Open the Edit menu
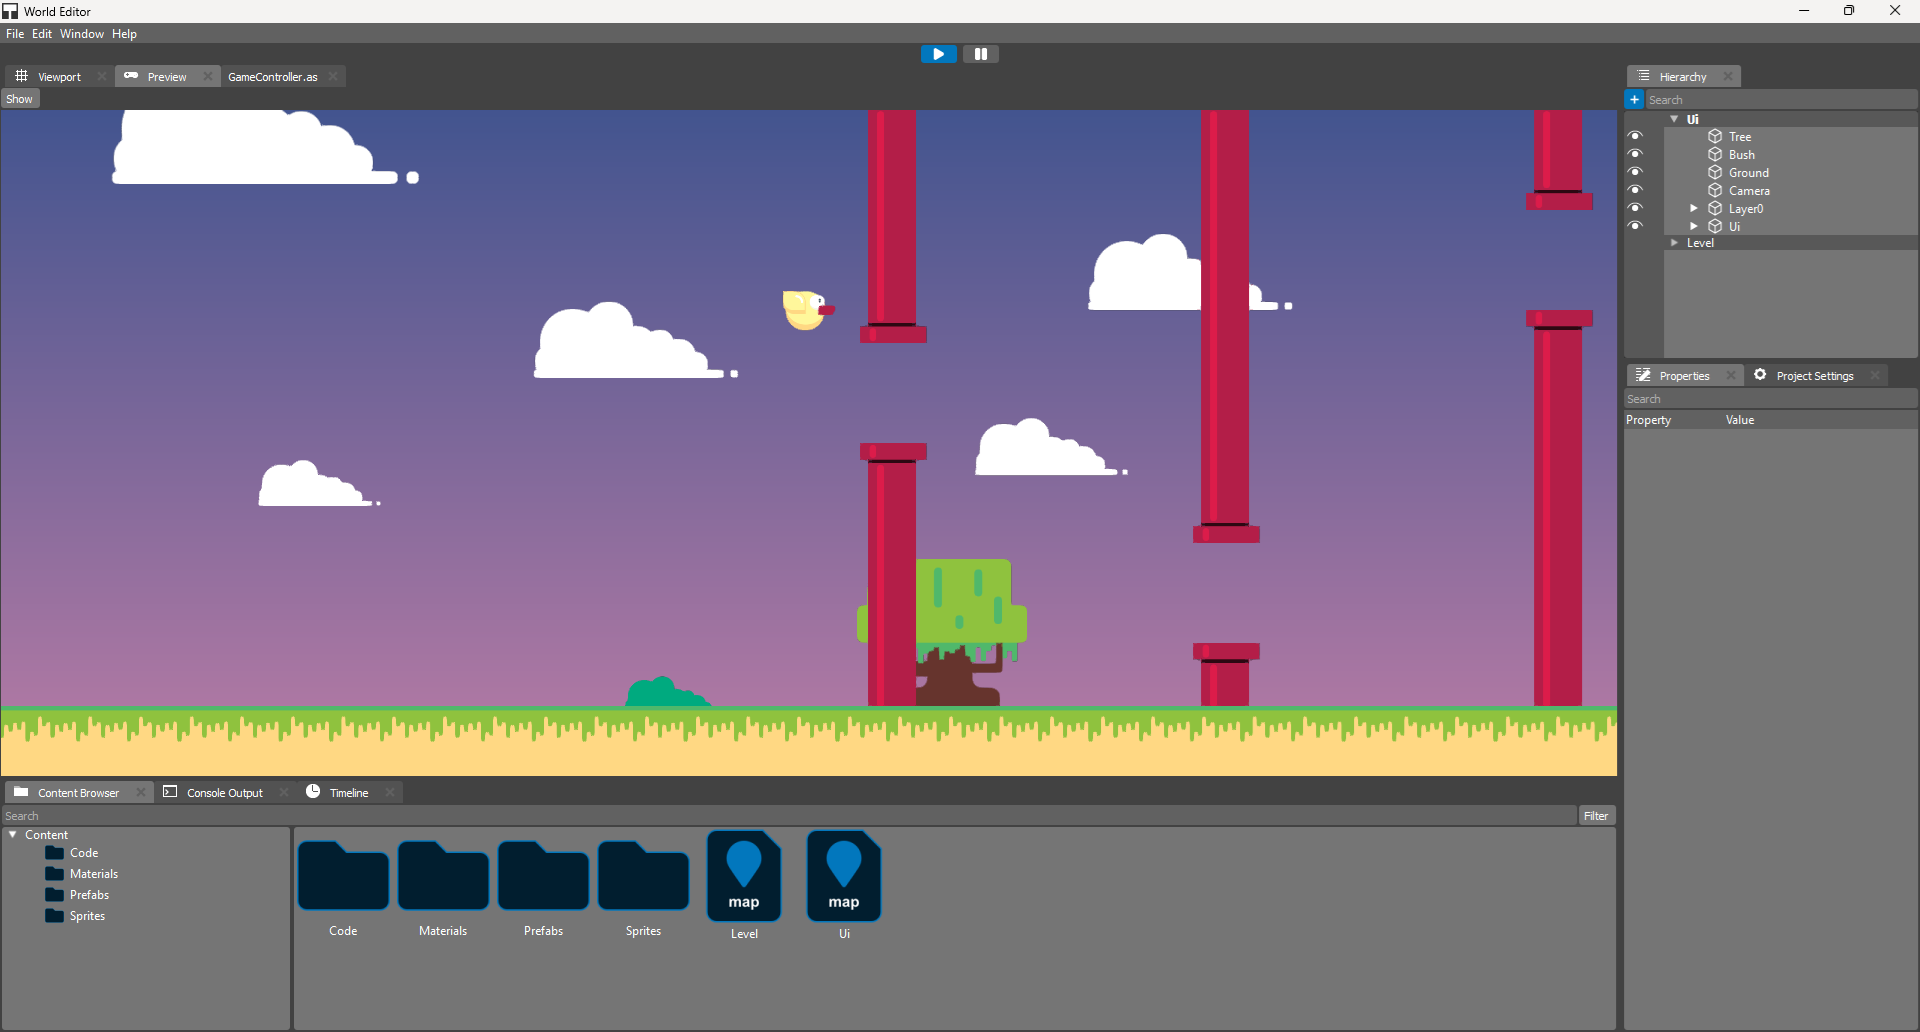The image size is (1920, 1032). pyautogui.click(x=42, y=34)
